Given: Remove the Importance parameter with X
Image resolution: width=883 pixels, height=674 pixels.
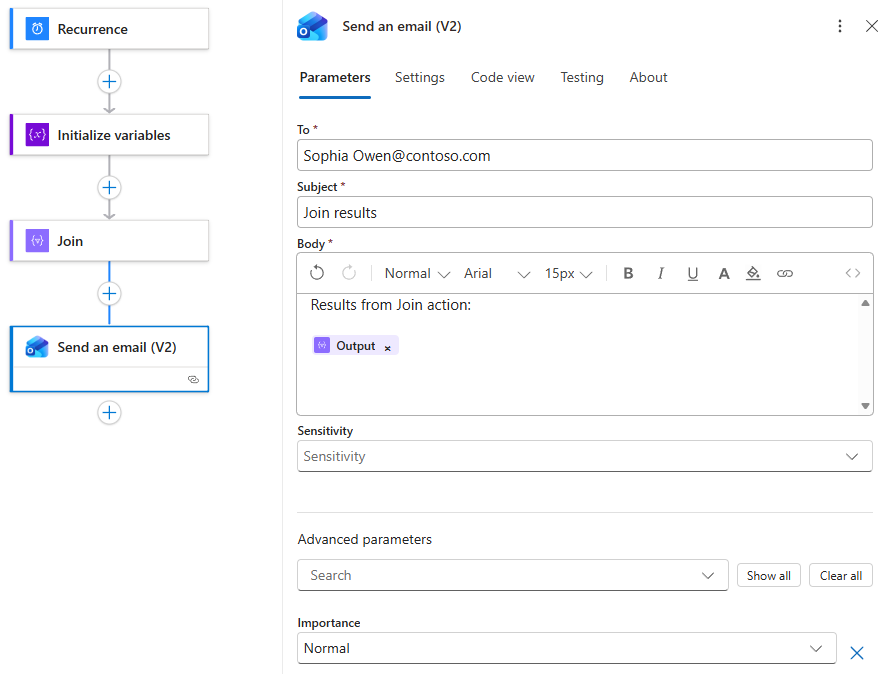Looking at the screenshot, I should coord(857,653).
